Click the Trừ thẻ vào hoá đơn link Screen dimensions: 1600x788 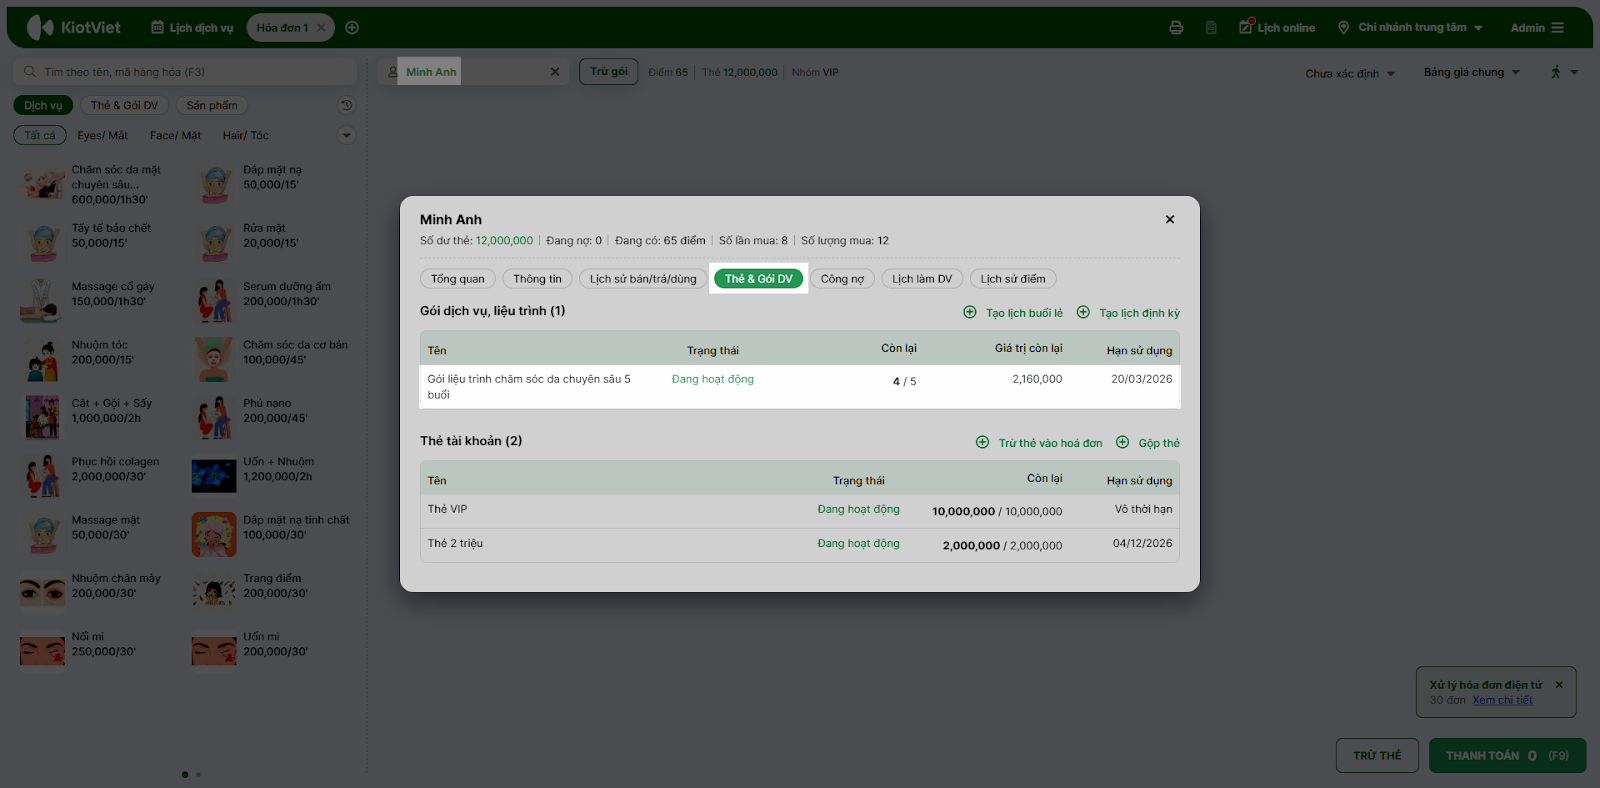tap(1050, 443)
